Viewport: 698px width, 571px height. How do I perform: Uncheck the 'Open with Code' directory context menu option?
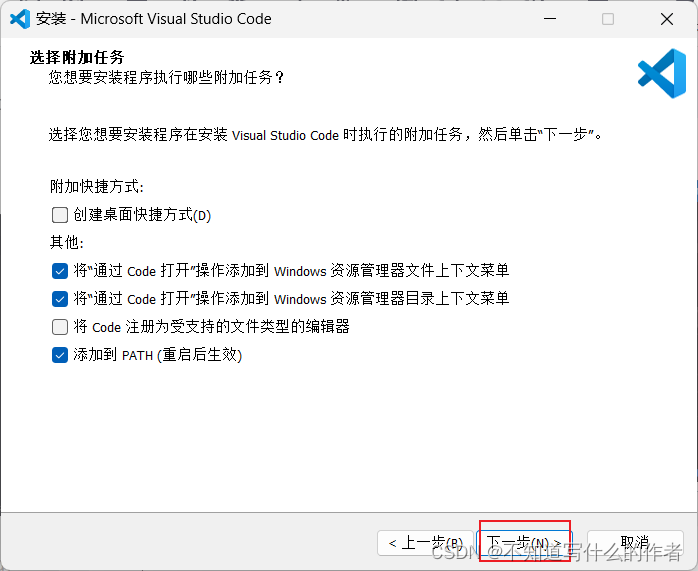(x=60, y=299)
